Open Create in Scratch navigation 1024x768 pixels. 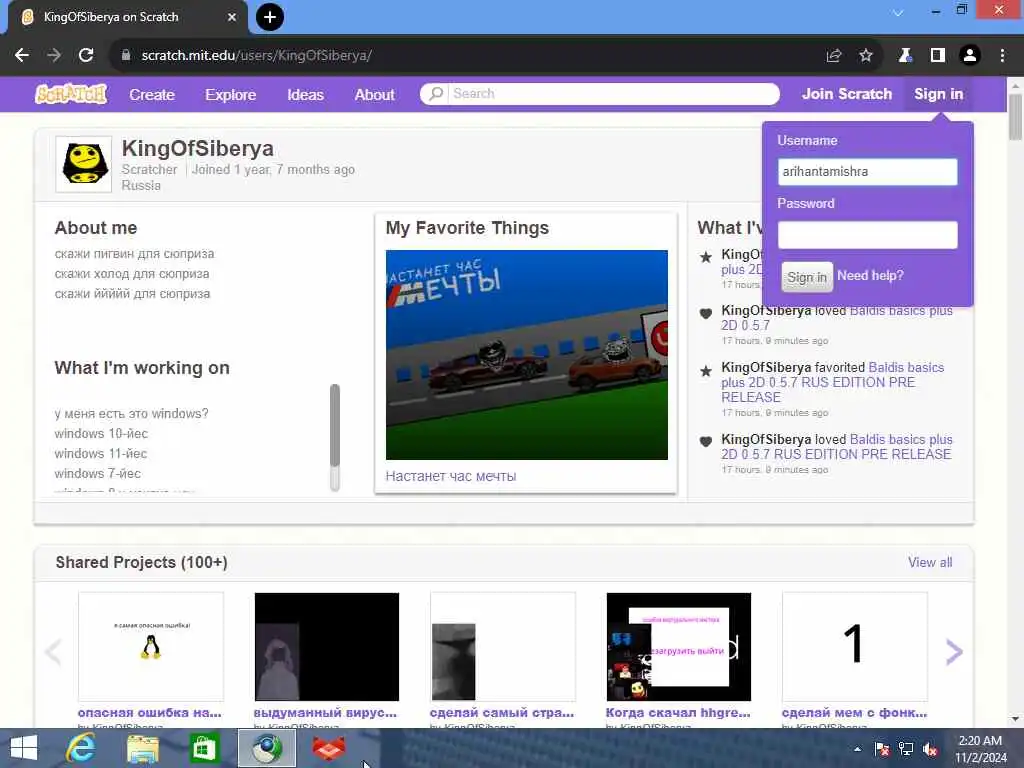(152, 95)
